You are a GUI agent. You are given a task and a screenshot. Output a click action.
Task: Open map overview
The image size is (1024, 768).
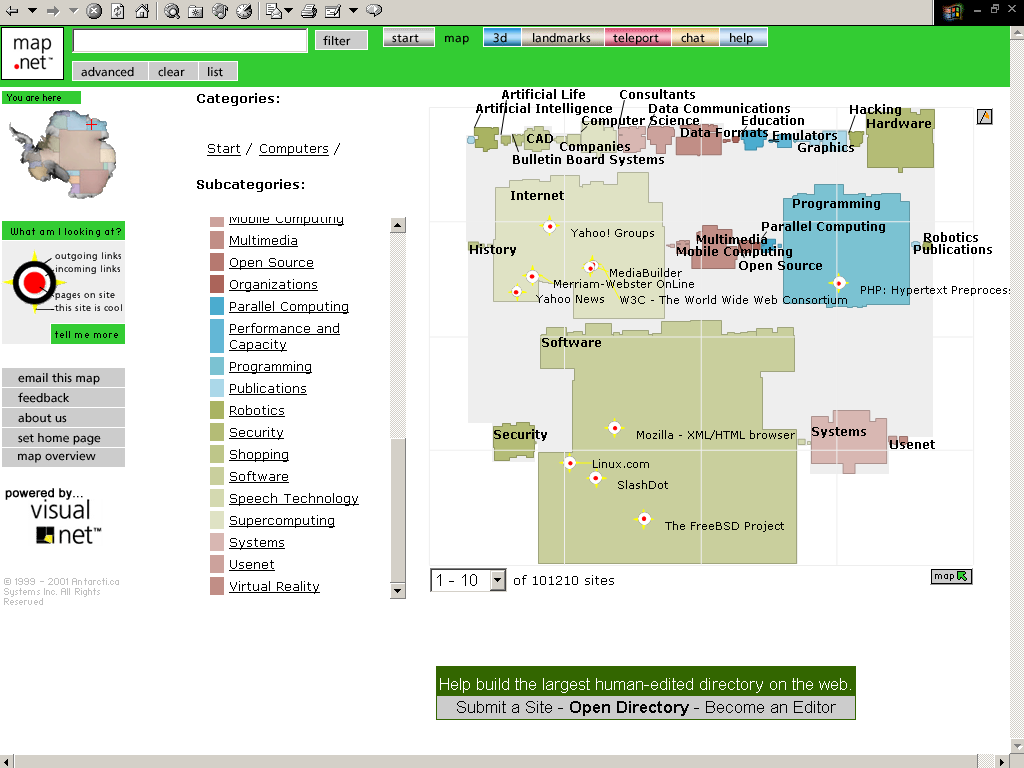[x=63, y=456]
